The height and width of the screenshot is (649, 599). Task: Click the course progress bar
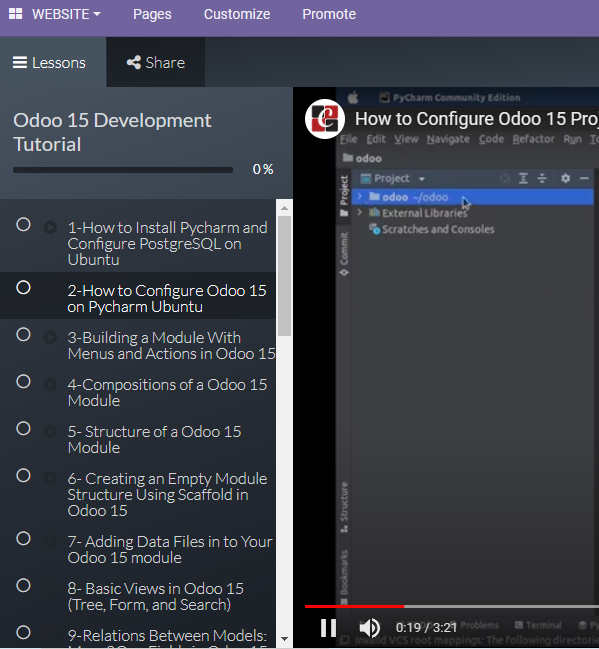pyautogui.click(x=123, y=170)
